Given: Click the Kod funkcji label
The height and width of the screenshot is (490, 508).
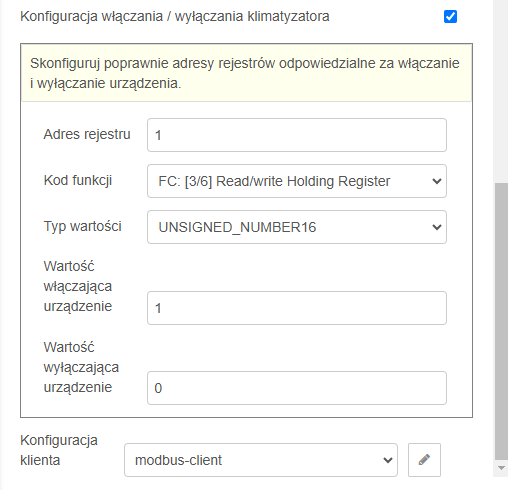Looking at the screenshot, I should [x=78, y=180].
